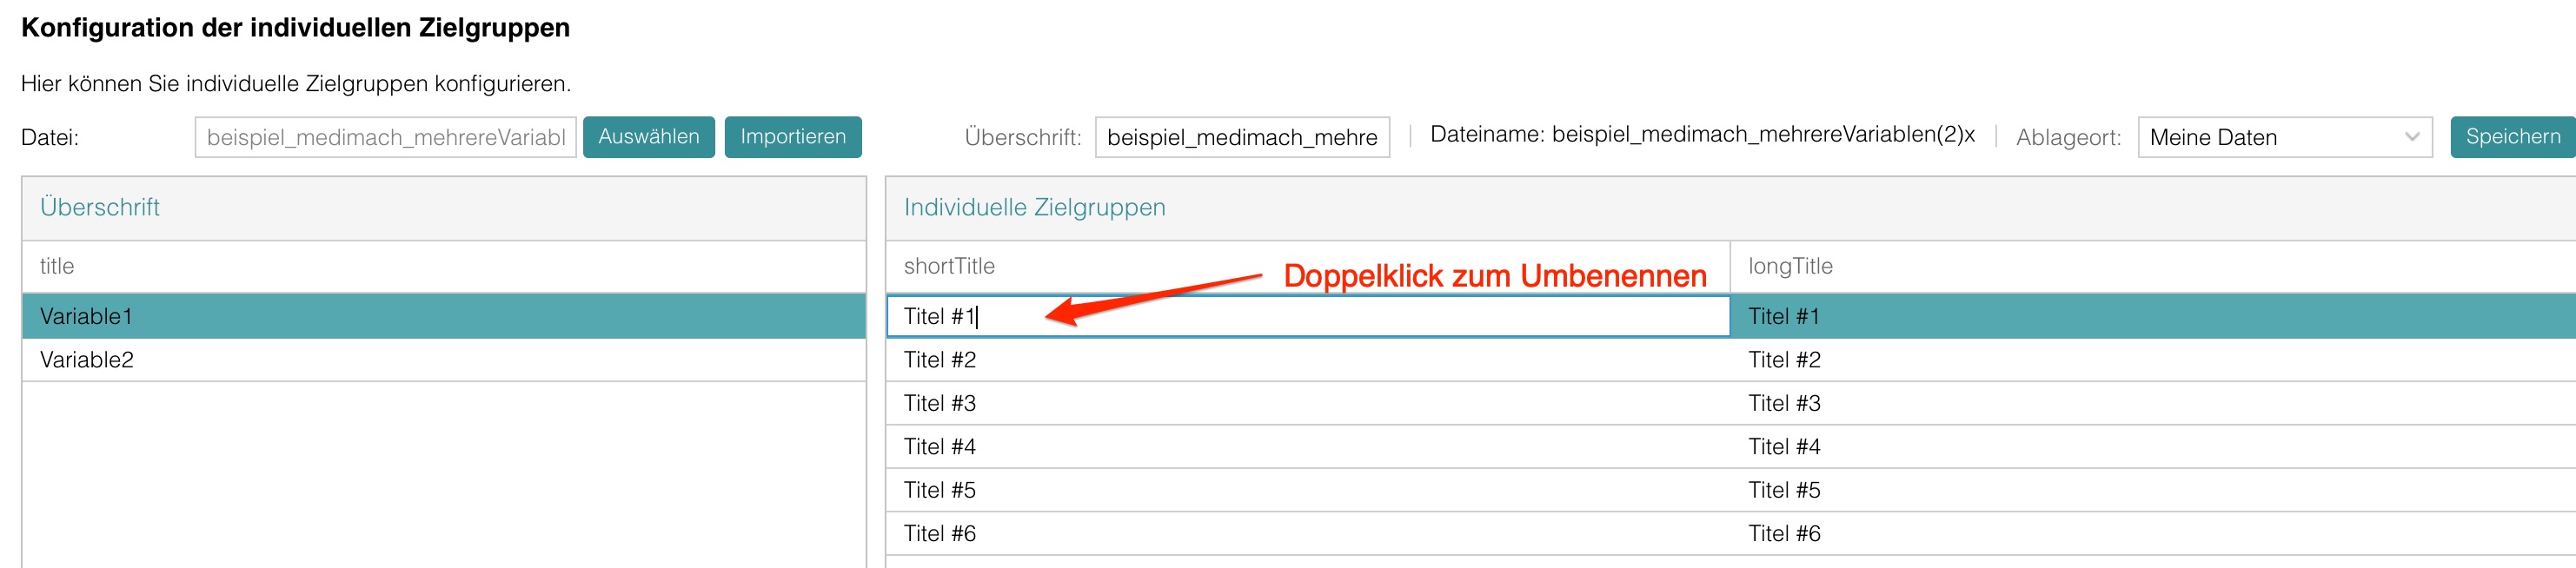Edit the Überschrift text field
The width and height of the screenshot is (2576, 568).
pyautogui.click(x=1241, y=138)
